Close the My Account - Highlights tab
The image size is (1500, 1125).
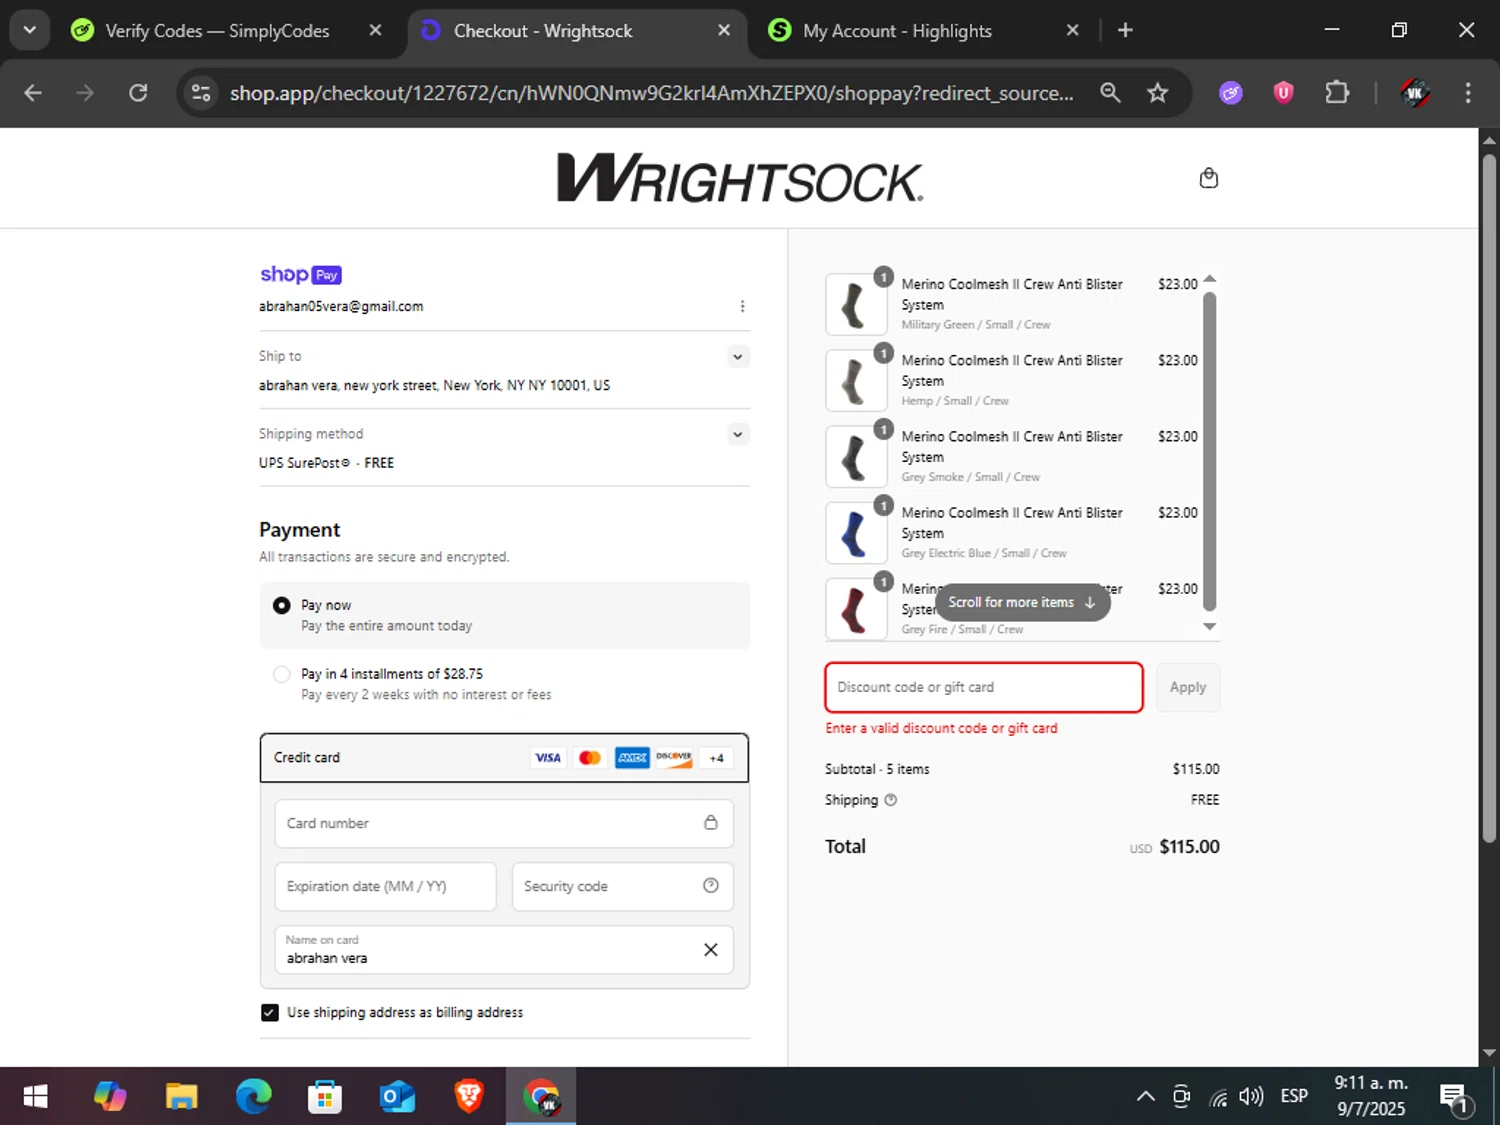[1072, 31]
